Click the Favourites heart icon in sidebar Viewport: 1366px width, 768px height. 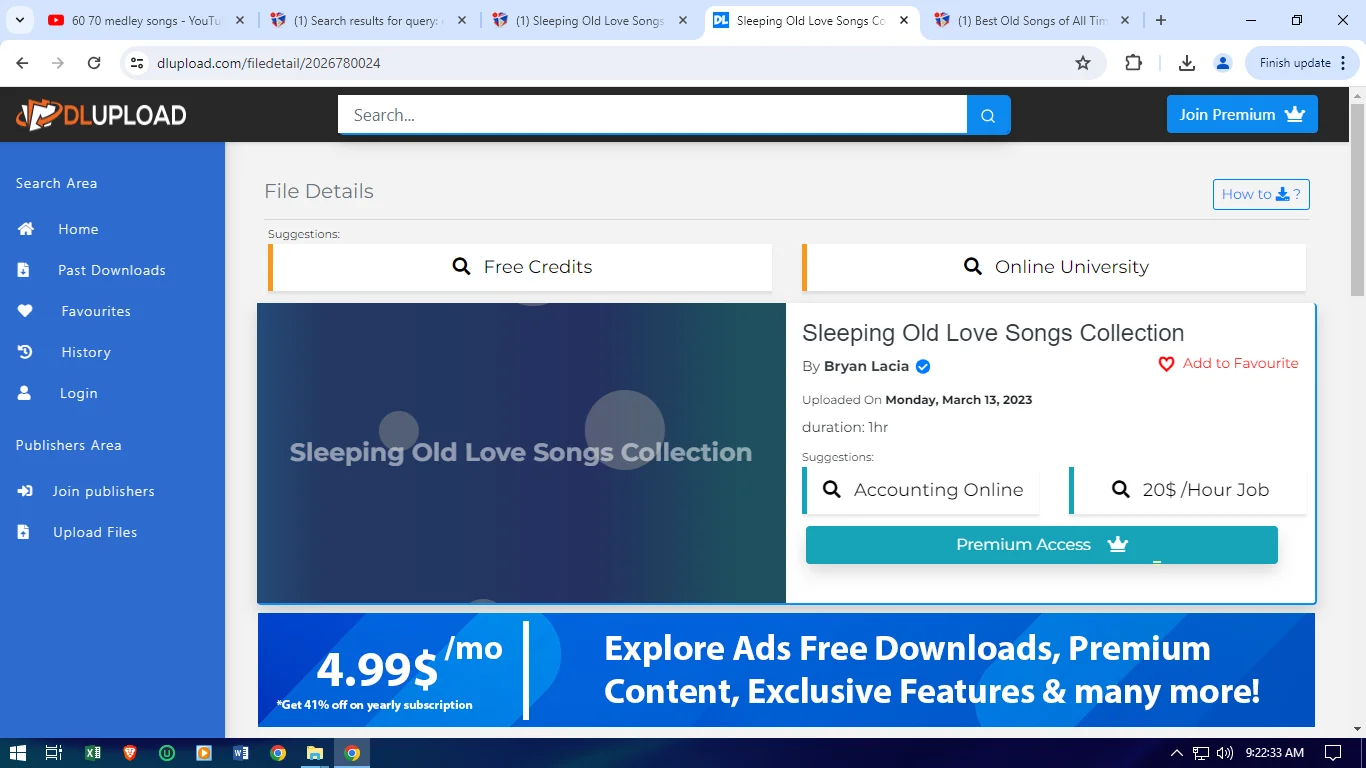tap(26, 311)
